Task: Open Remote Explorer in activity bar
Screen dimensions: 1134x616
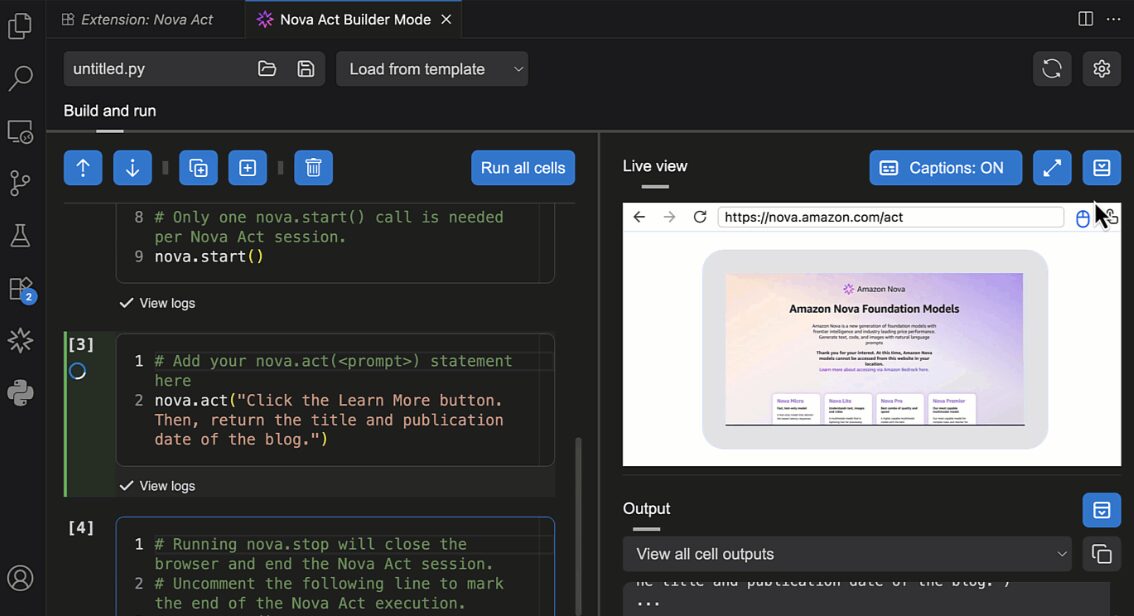Action: [20, 132]
